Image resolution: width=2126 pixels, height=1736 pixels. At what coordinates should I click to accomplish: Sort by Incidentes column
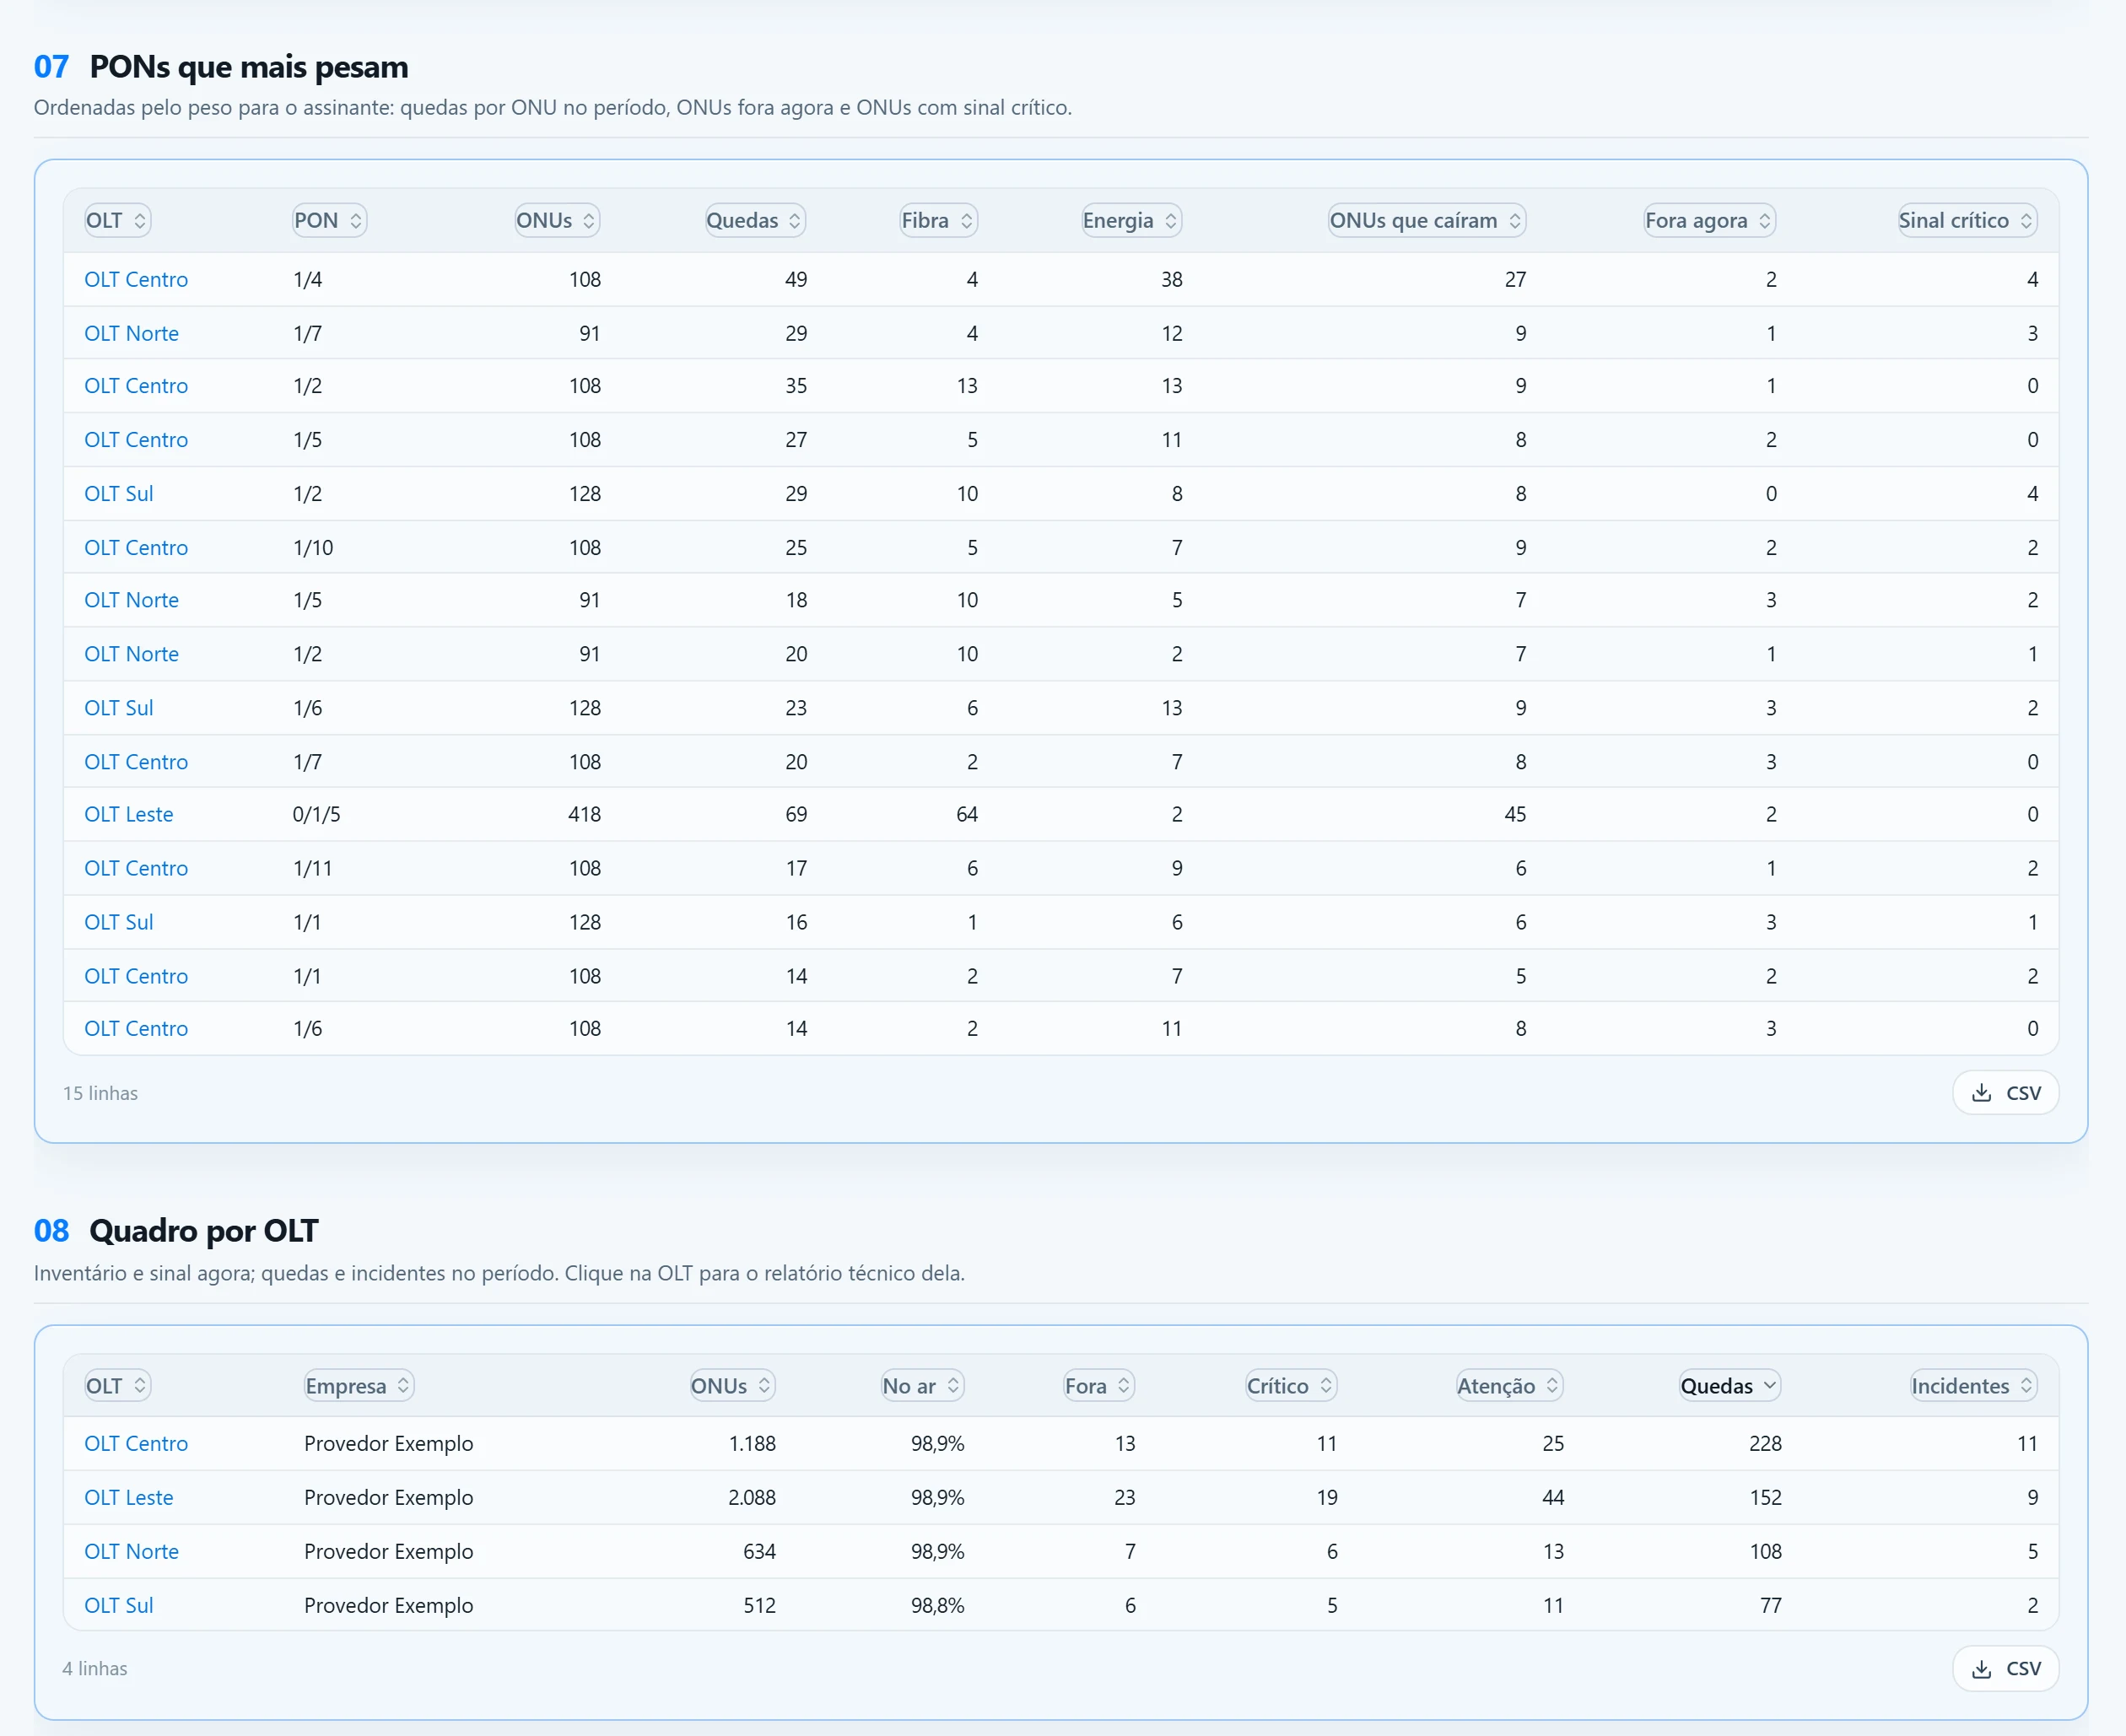coord(1974,1386)
